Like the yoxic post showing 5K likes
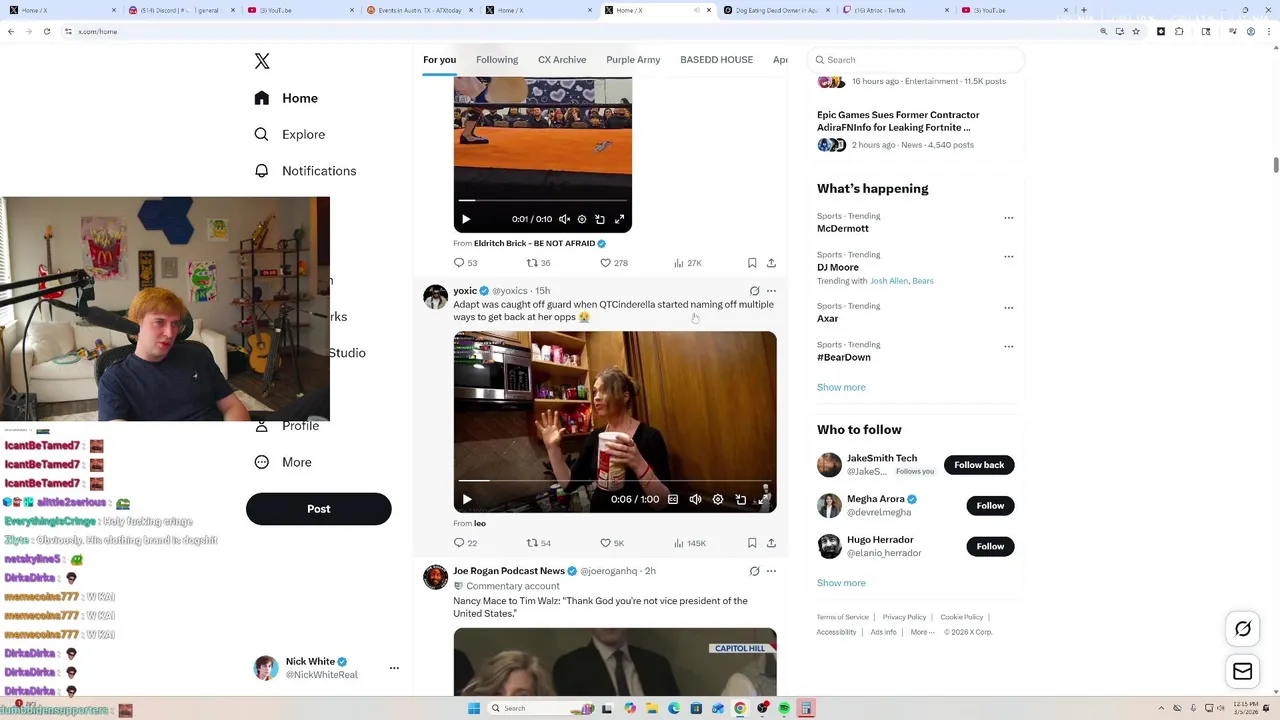This screenshot has height=720, width=1280. [x=612, y=543]
